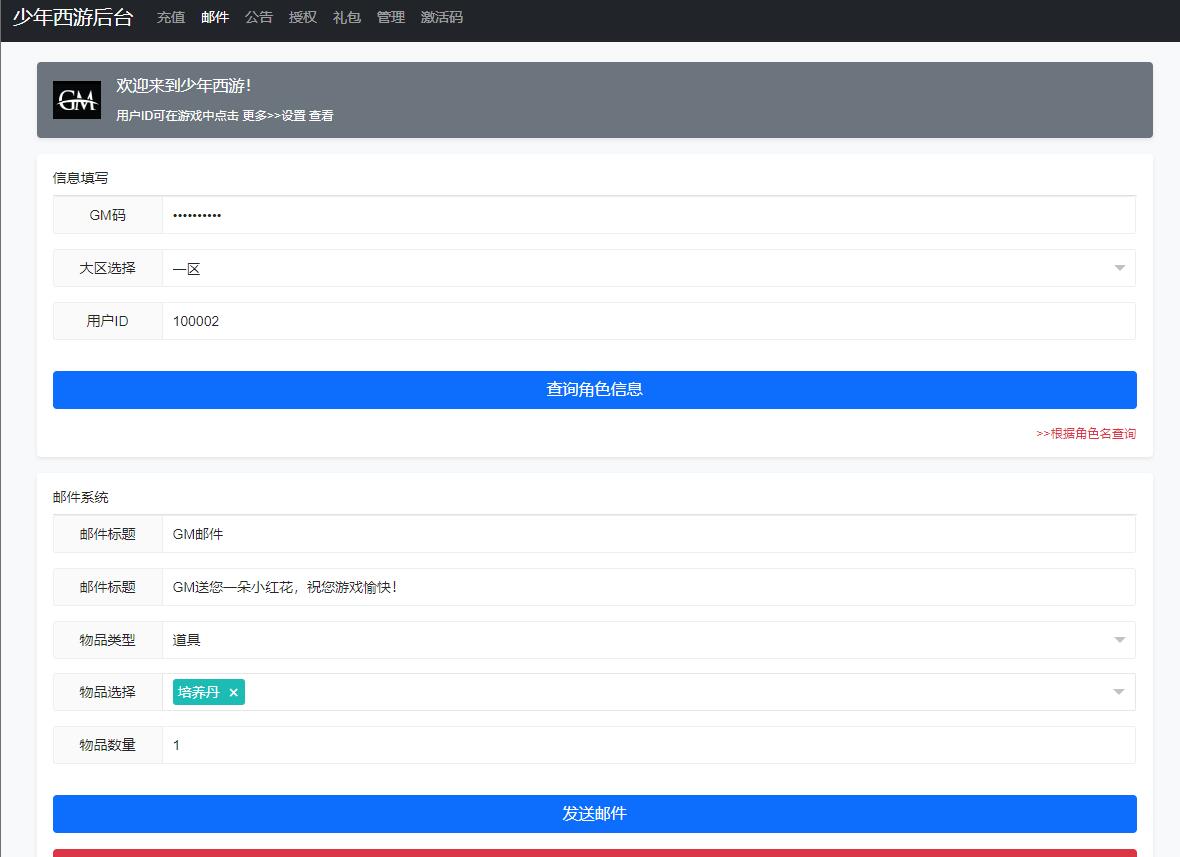The image size is (1180, 857).
Task: Go to the 授权 nav tab
Action: [x=303, y=17]
